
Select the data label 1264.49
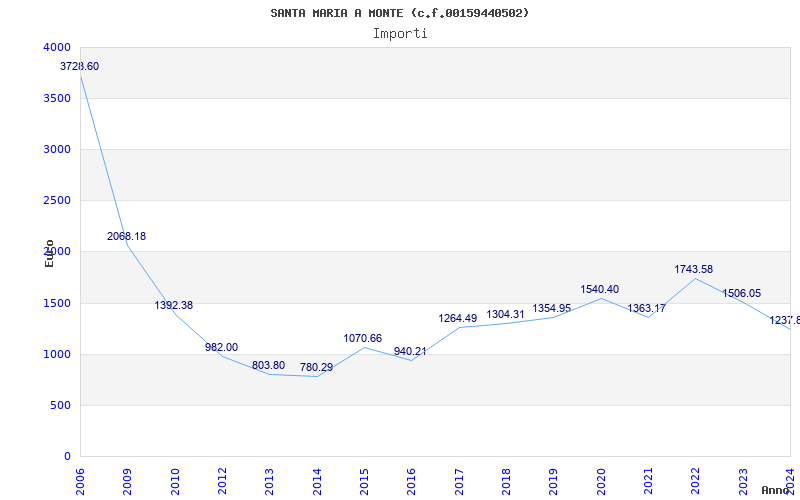pyautogui.click(x=458, y=318)
